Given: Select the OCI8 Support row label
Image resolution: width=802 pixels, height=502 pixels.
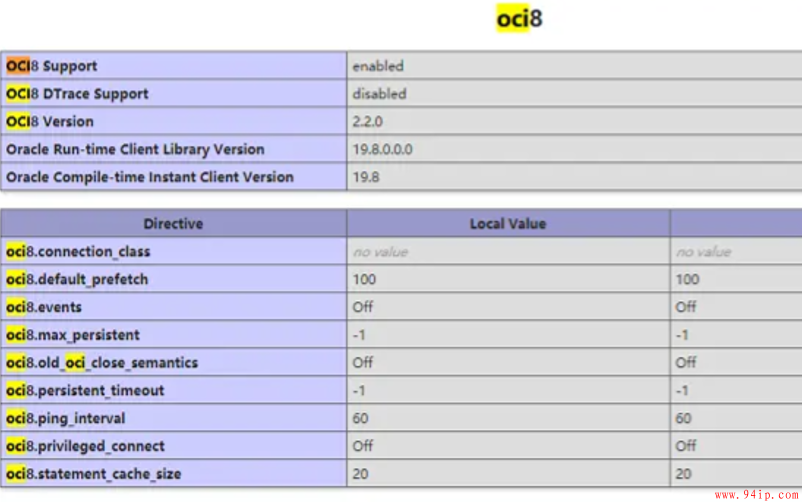Looking at the screenshot, I should 52,66.
